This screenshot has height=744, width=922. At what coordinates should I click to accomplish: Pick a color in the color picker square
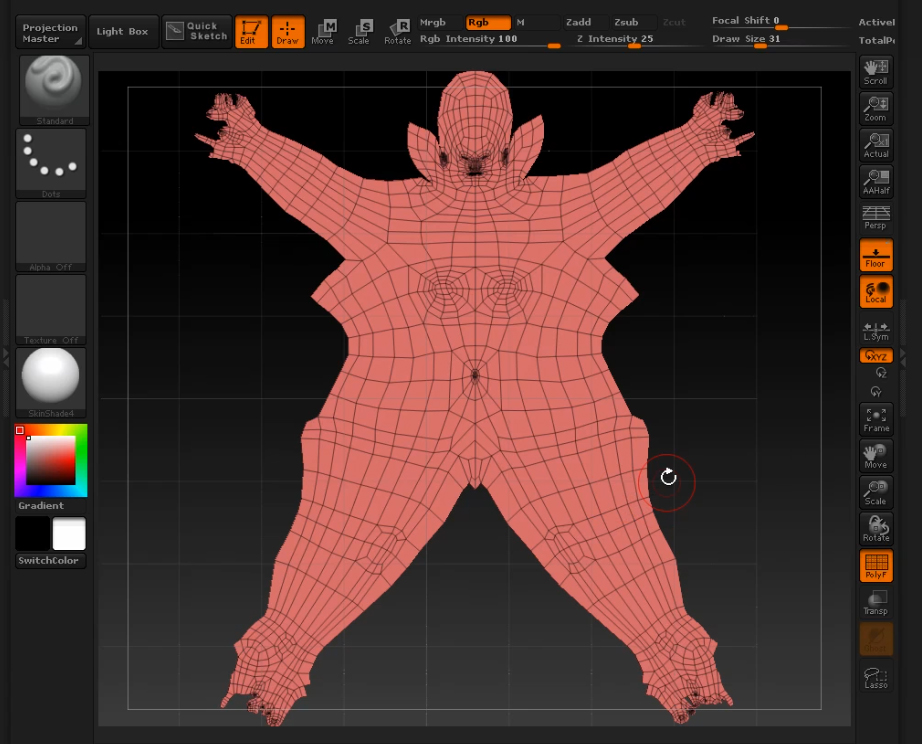click(x=50, y=460)
